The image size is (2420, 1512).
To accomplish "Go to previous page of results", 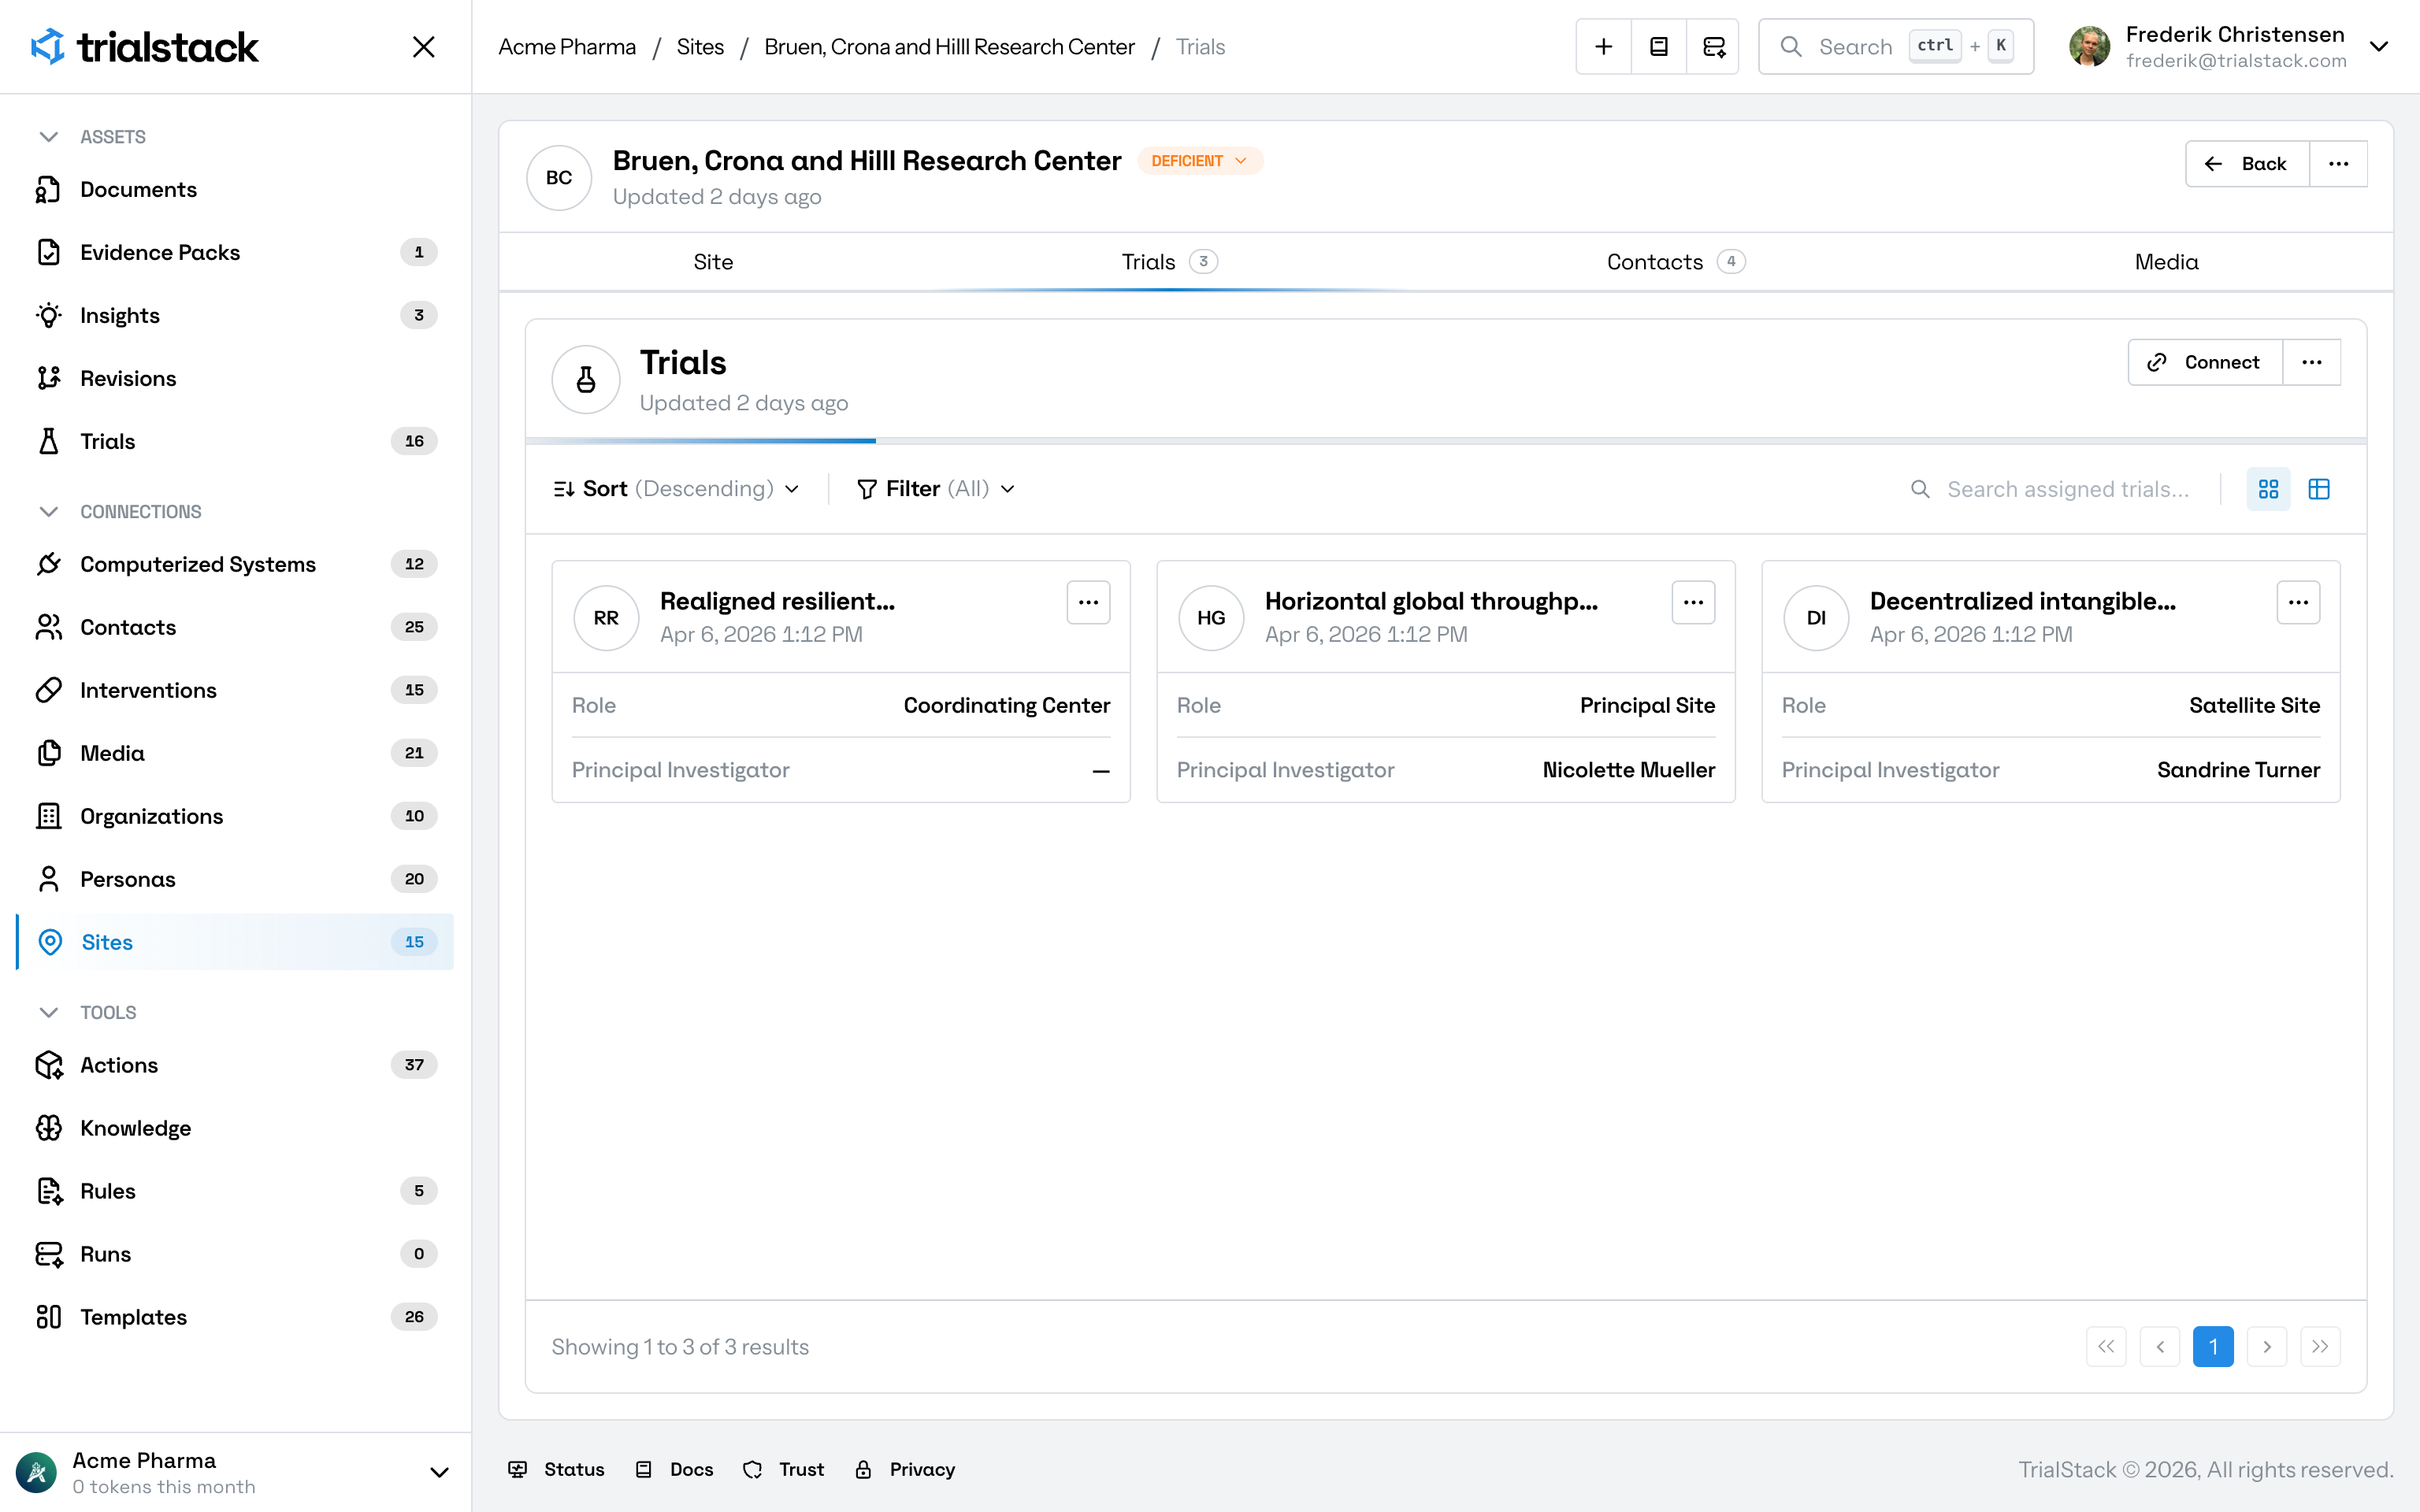I will coord(2160,1347).
